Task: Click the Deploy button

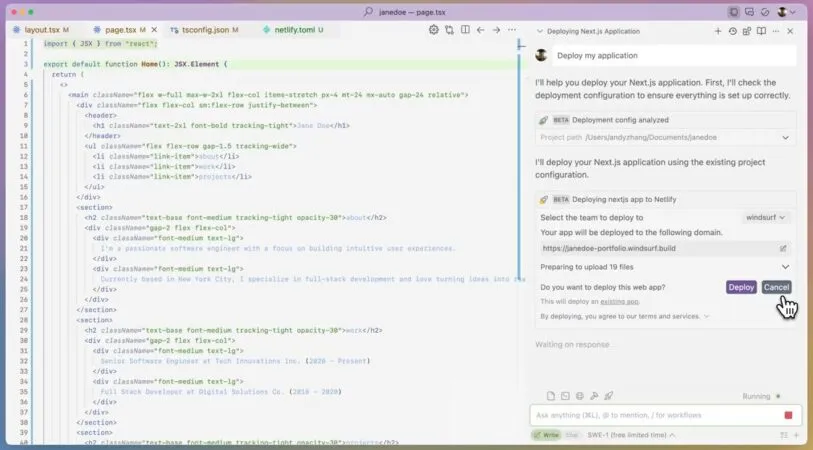Action: click(x=741, y=287)
